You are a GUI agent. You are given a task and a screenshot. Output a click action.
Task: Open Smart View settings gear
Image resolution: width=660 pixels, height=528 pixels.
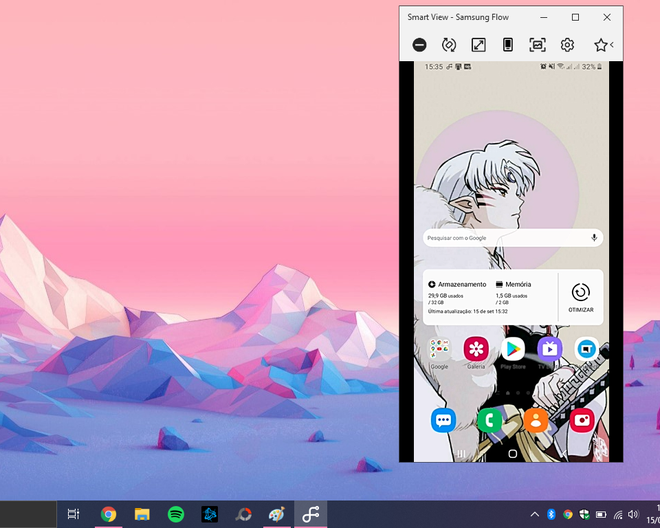point(567,45)
